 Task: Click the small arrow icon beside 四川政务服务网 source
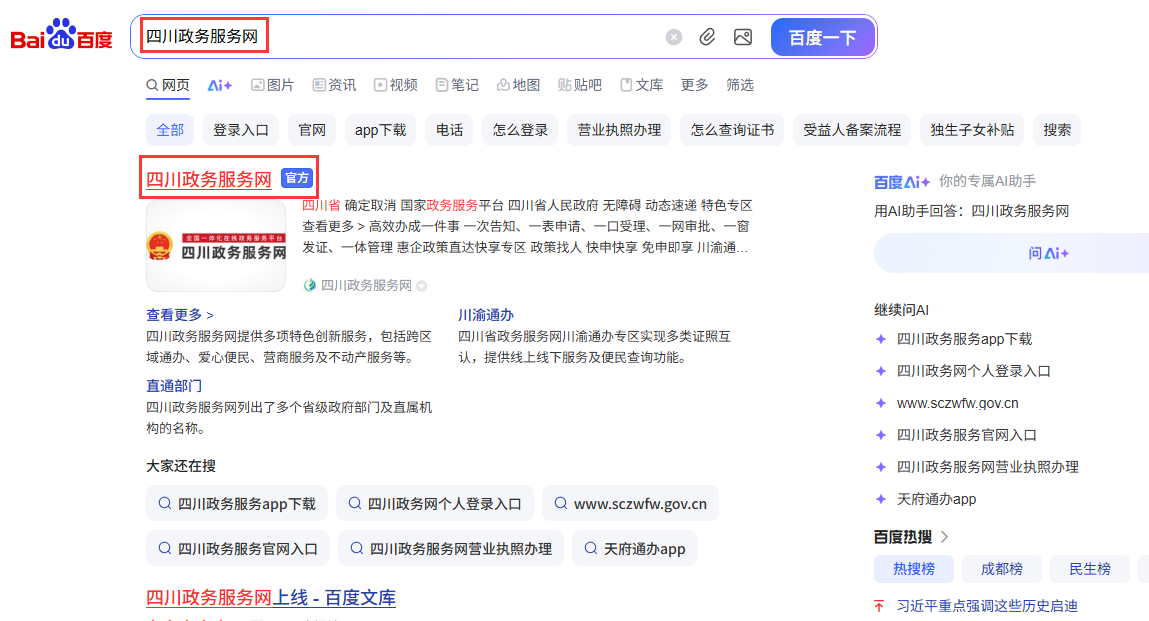[422, 286]
